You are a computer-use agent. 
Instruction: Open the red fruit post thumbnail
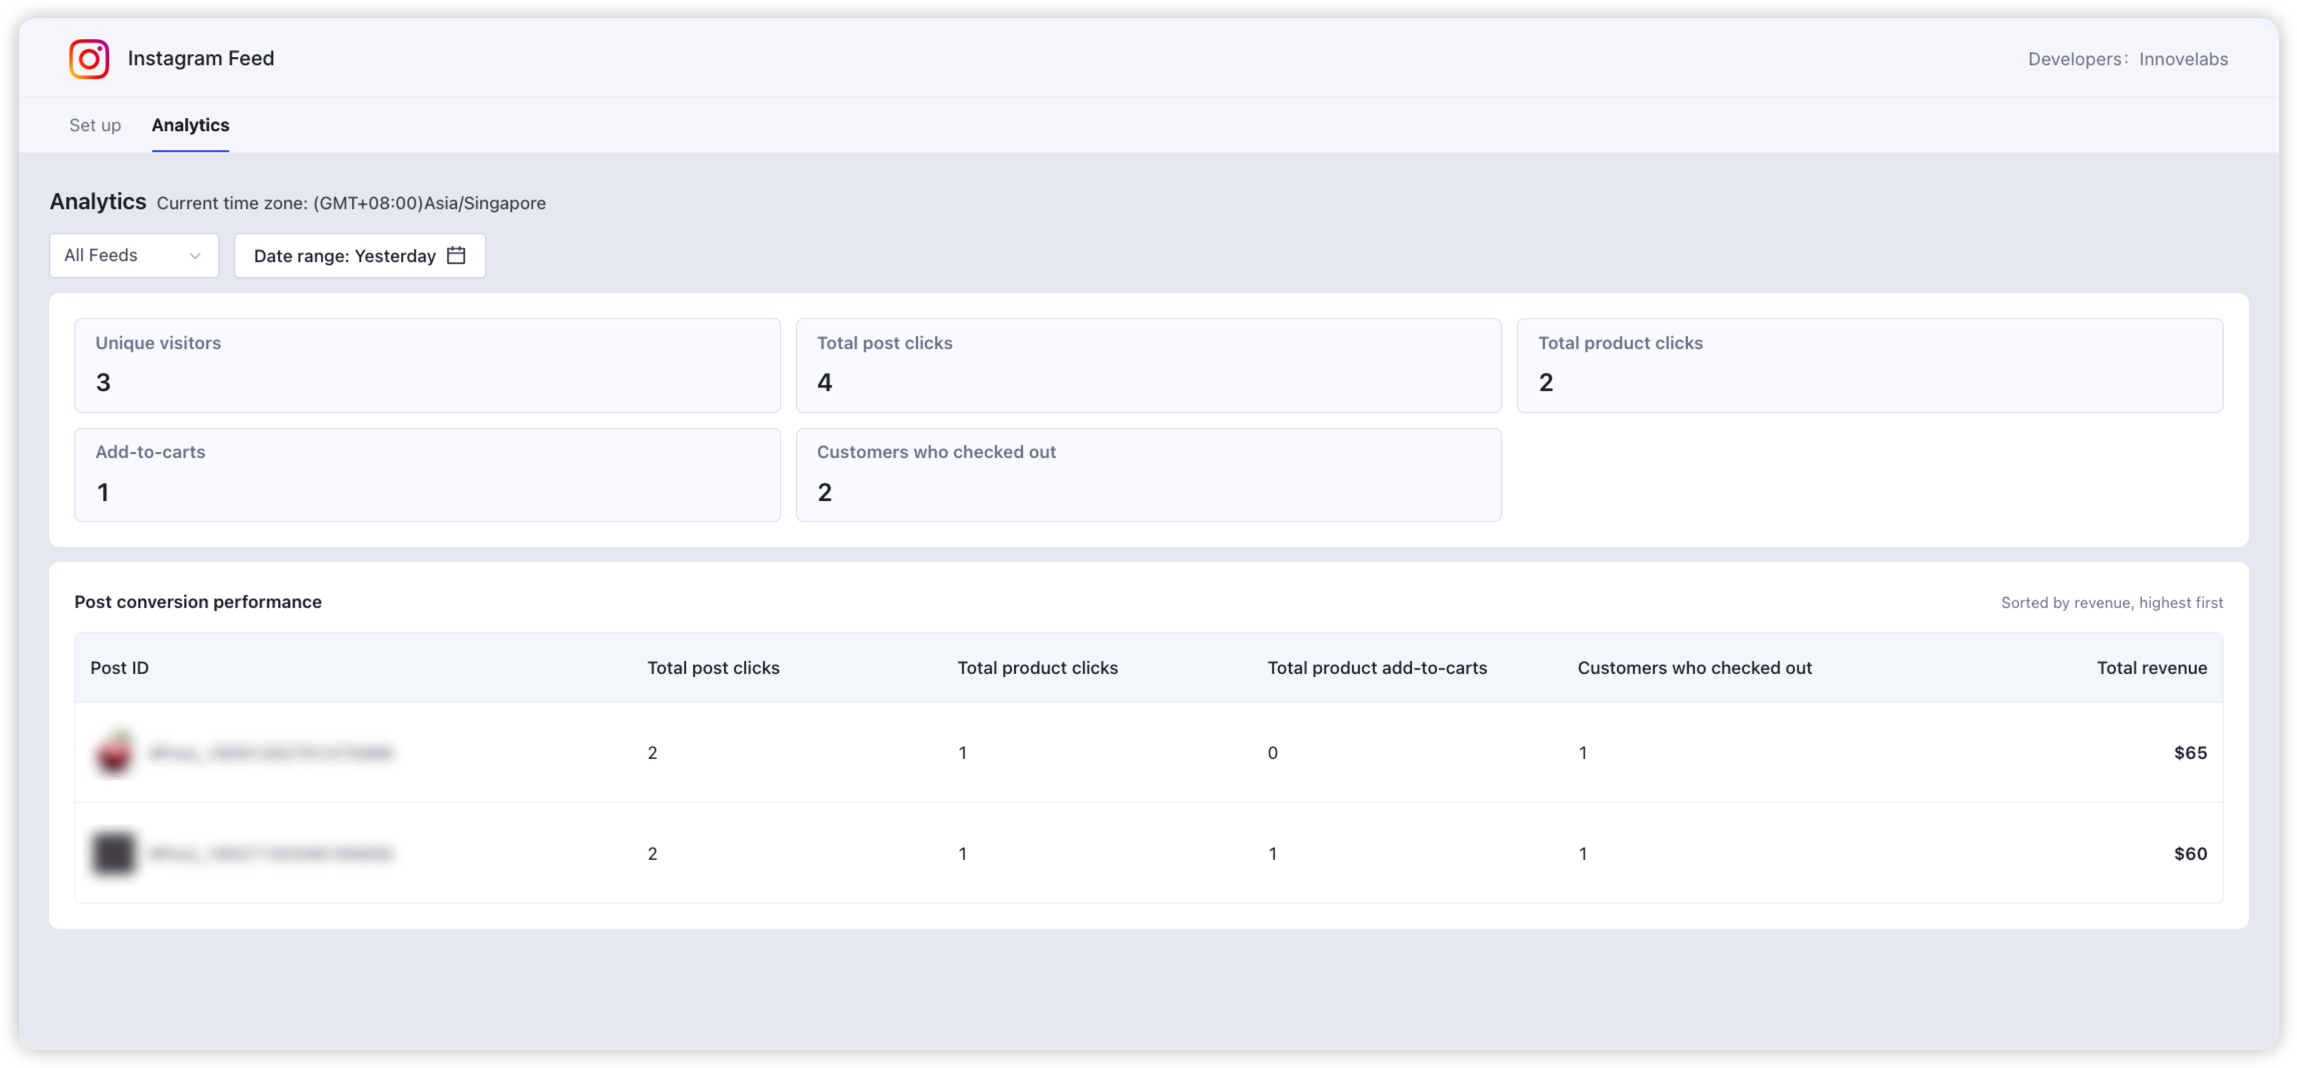[x=114, y=752]
